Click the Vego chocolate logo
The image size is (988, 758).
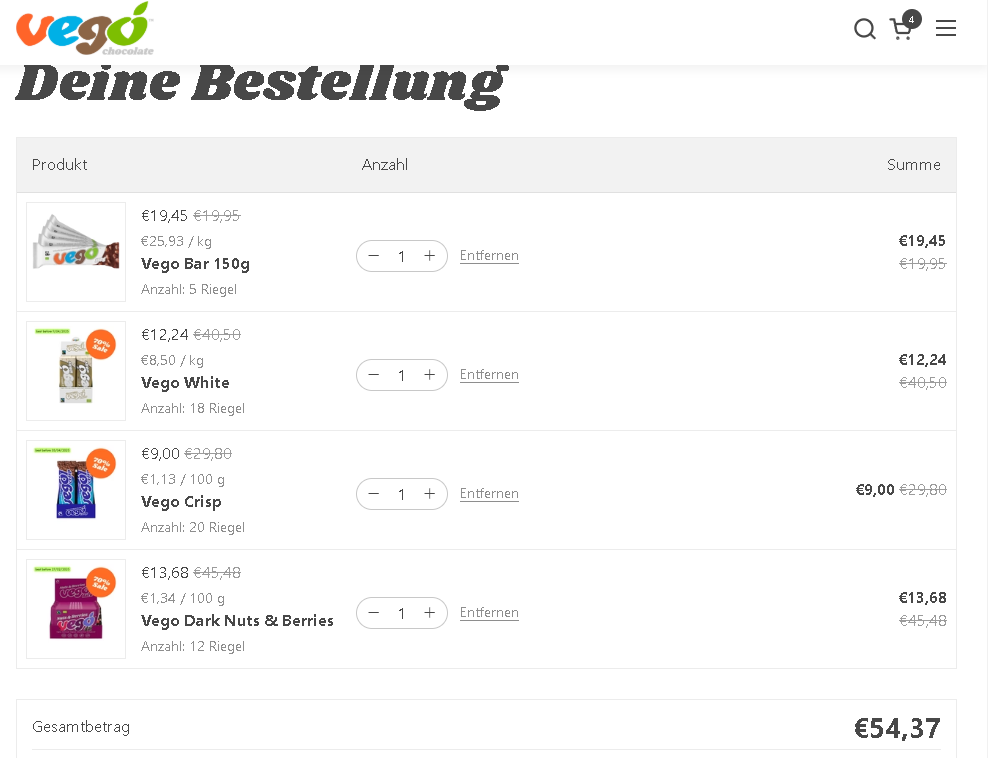85,29
